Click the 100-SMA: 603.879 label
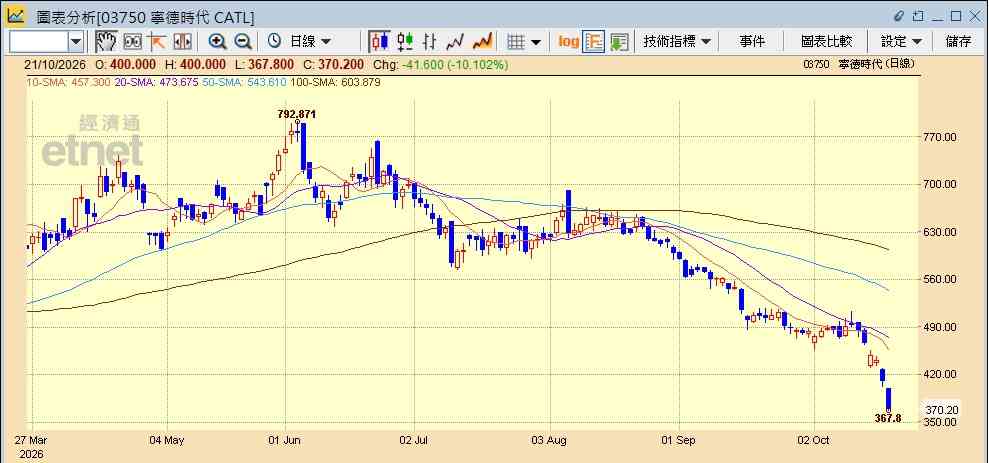Screen dimensions: 989x463 337,82
